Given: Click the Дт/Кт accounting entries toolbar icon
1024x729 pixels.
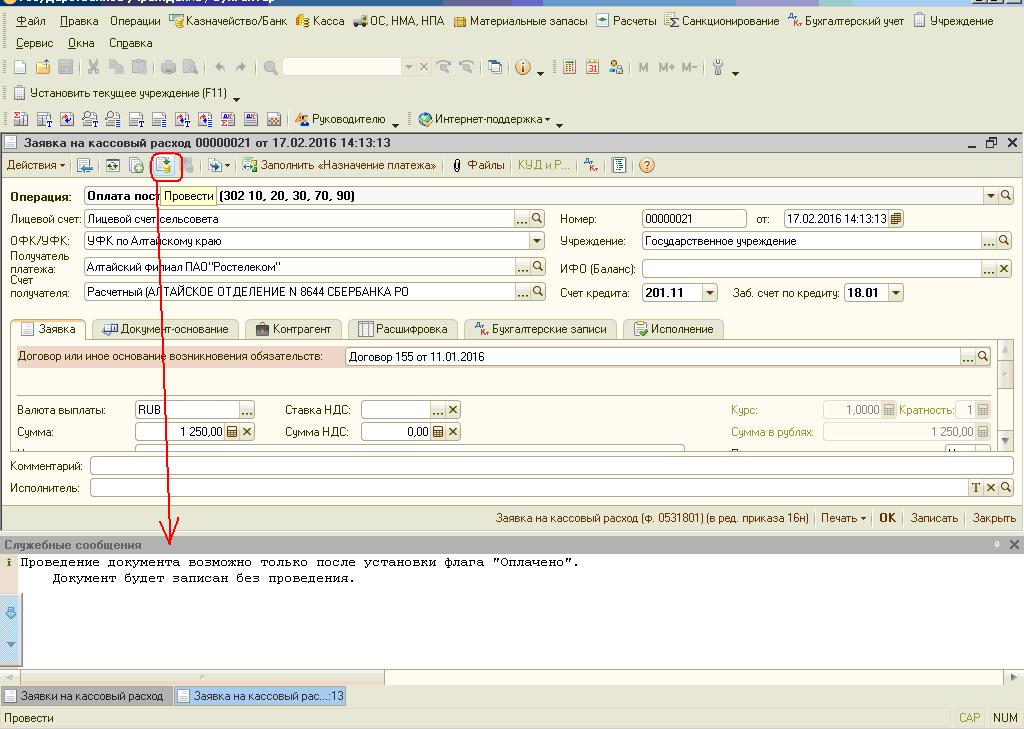Looking at the screenshot, I should [x=591, y=165].
